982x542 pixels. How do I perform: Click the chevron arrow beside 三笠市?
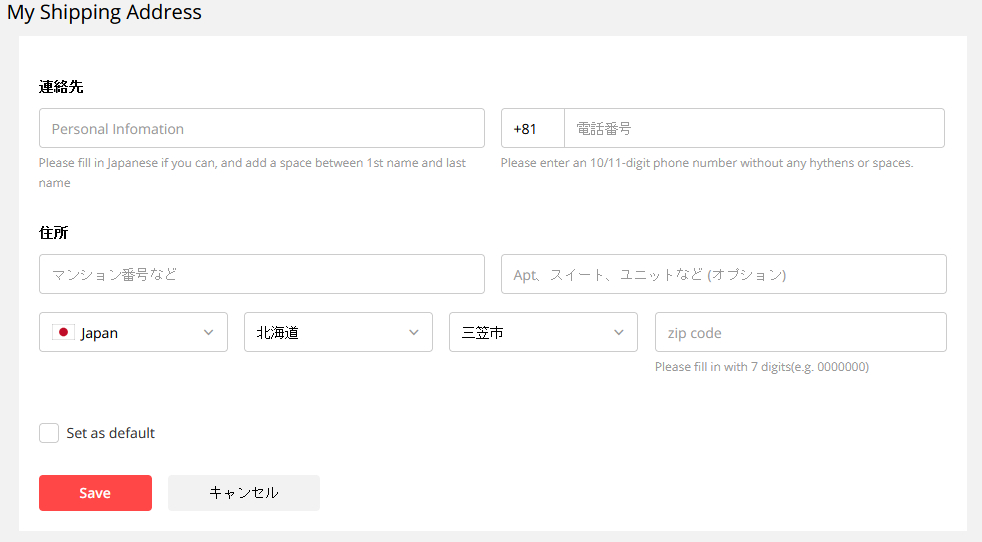[x=619, y=333]
